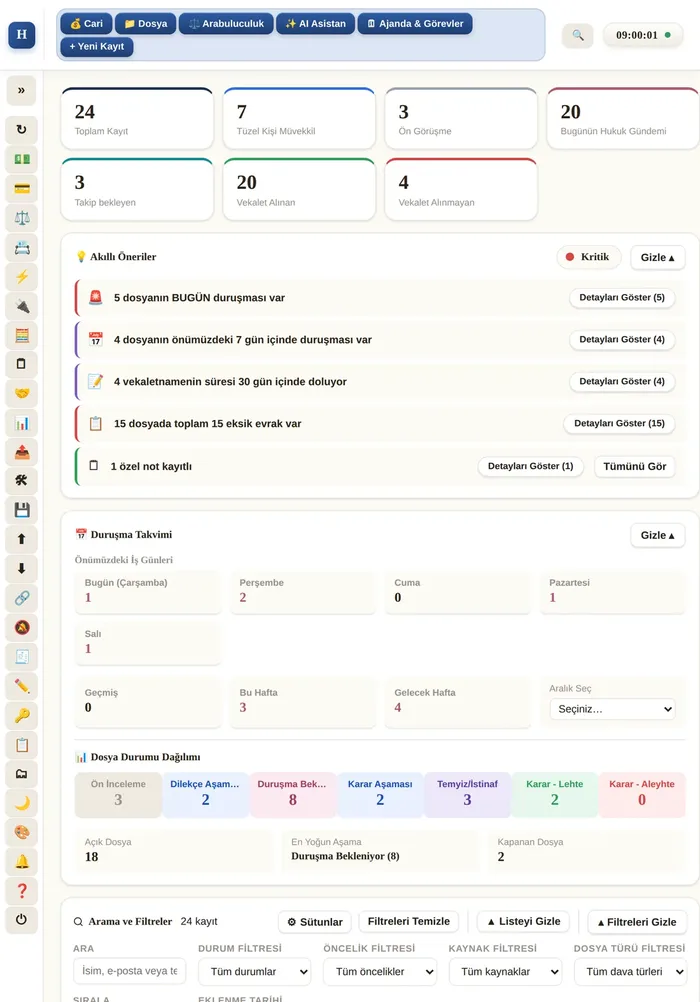The image size is (700, 1002).
Task: Click the 09:00:01 clock indicator
Action: (642, 35)
